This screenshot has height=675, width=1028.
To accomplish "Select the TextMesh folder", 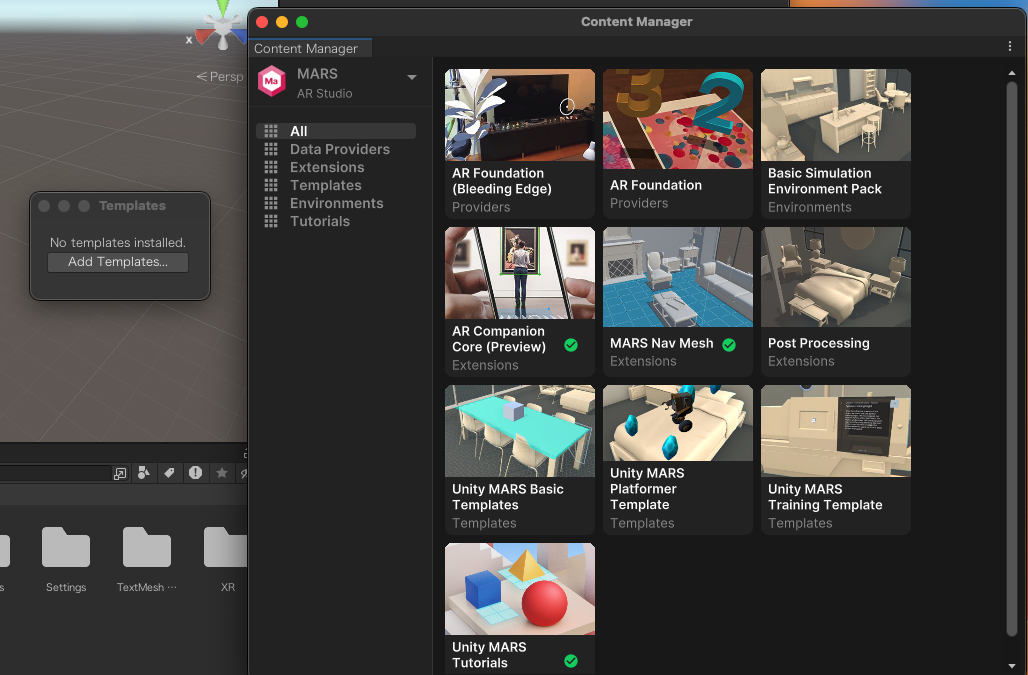I will tap(147, 560).
